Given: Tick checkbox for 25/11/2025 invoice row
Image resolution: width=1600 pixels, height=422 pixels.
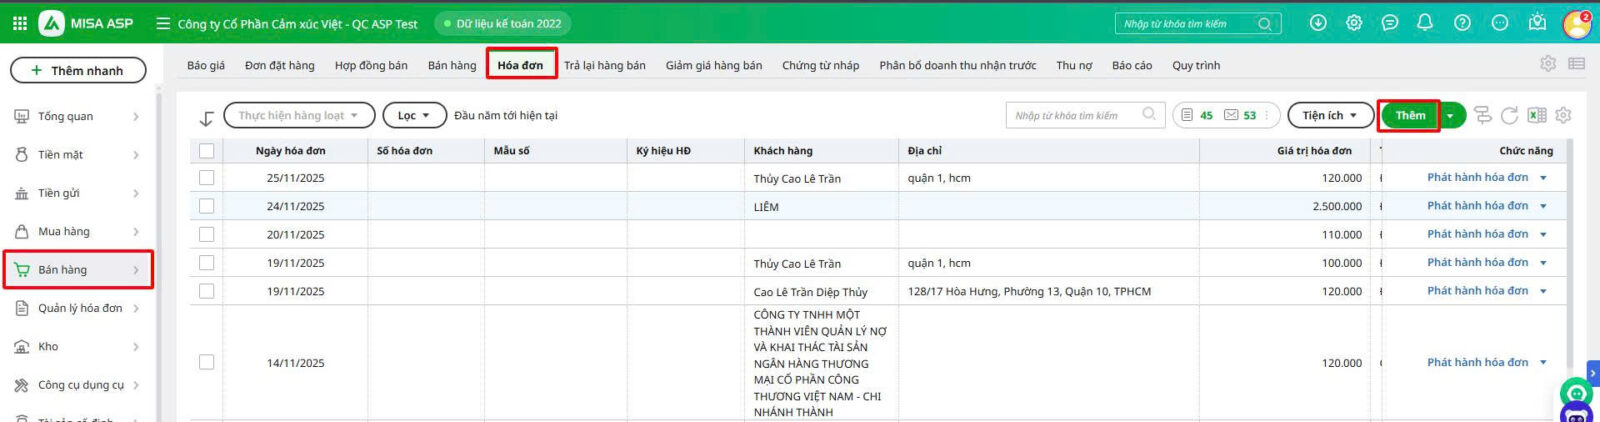Looking at the screenshot, I should click(x=206, y=178).
